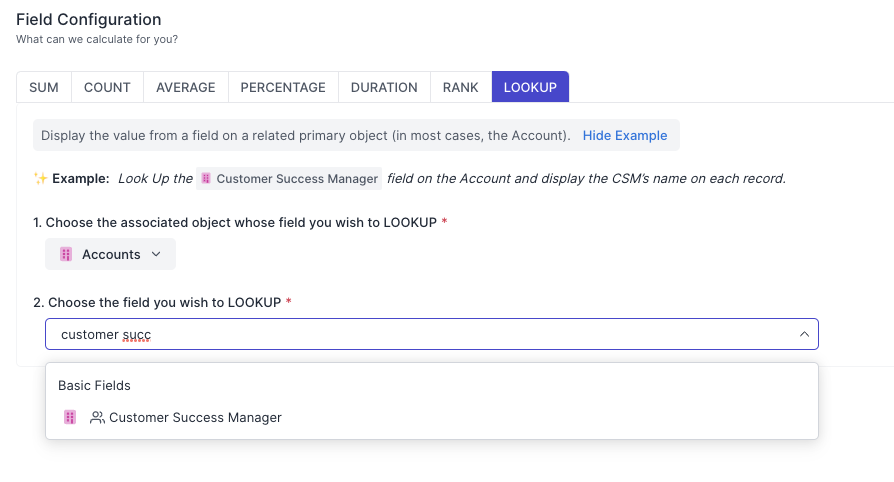Viewport: 894px width, 482px height.
Task: Click the pink building icon in Accounts button
Action: pyautogui.click(x=67, y=254)
